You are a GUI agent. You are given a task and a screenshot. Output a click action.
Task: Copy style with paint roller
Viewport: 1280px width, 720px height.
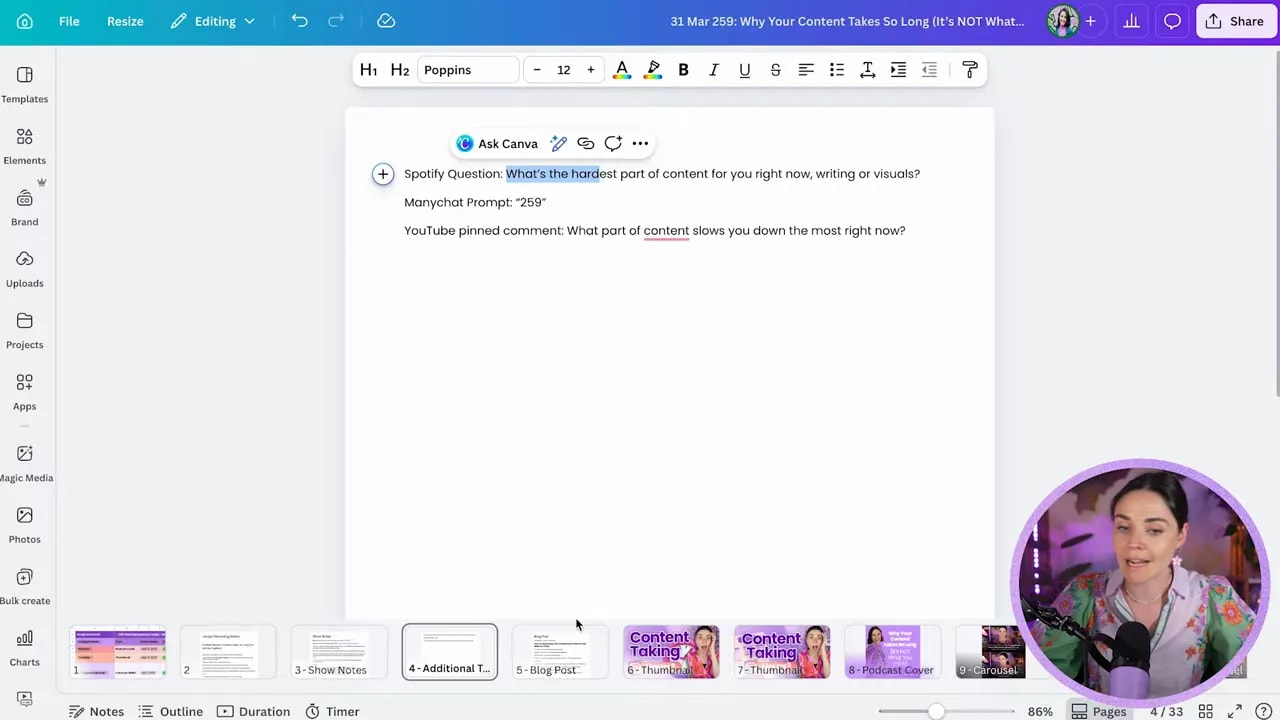970,70
